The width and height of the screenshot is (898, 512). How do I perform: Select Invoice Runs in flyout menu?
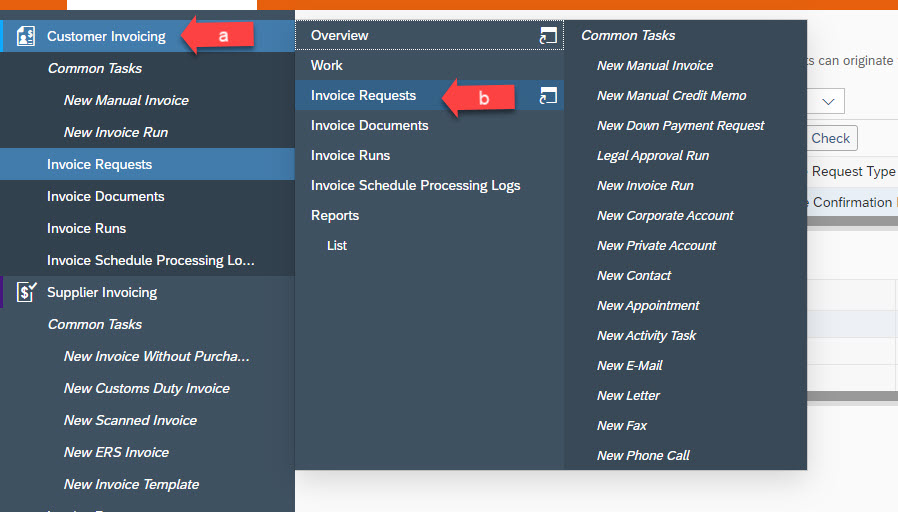[x=350, y=155]
